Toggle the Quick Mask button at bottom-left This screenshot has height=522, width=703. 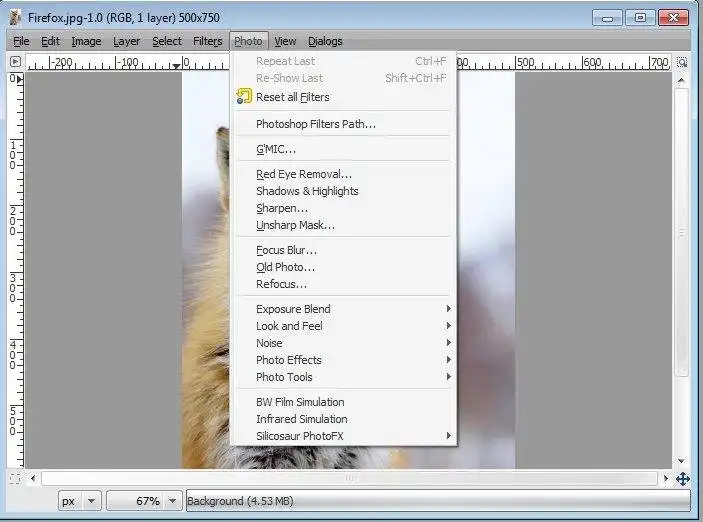click(x=15, y=479)
